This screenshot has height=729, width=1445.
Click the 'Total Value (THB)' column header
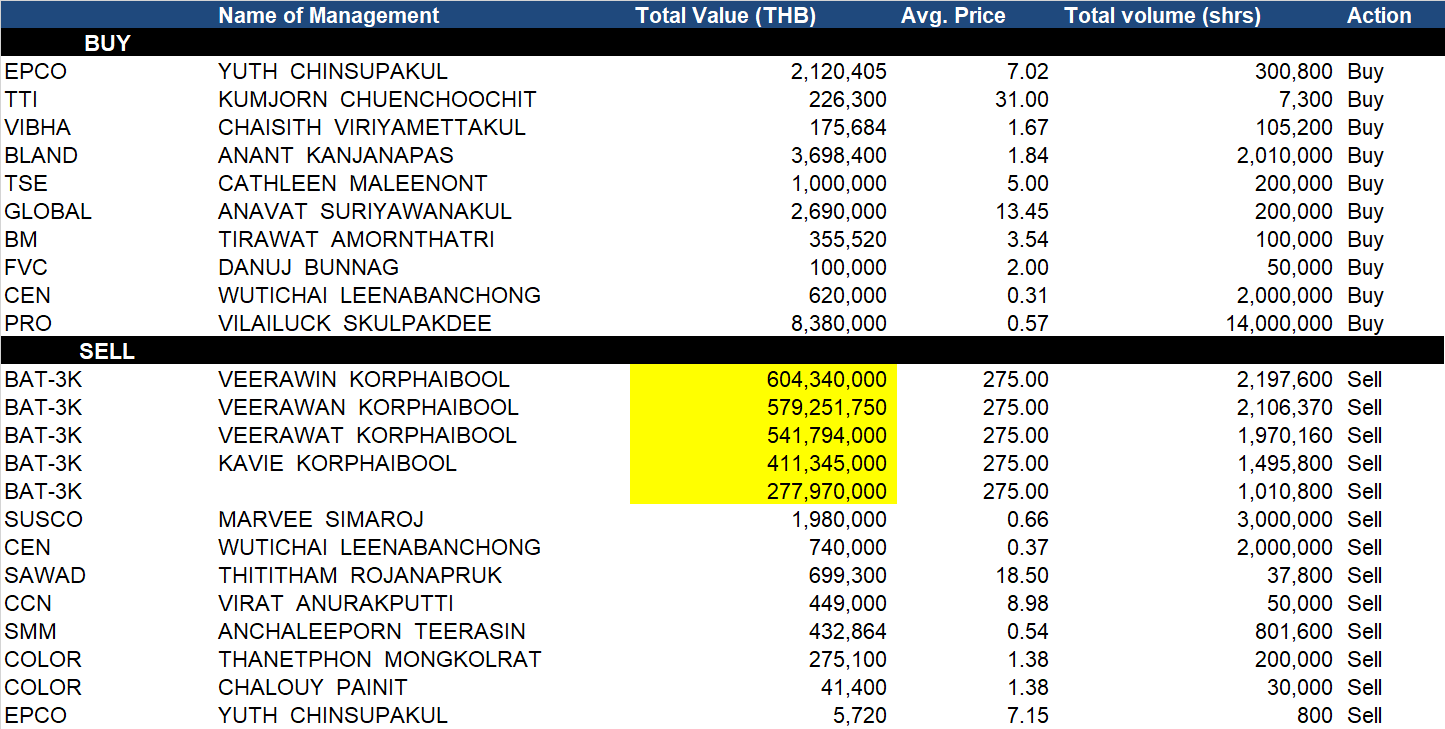click(x=726, y=16)
